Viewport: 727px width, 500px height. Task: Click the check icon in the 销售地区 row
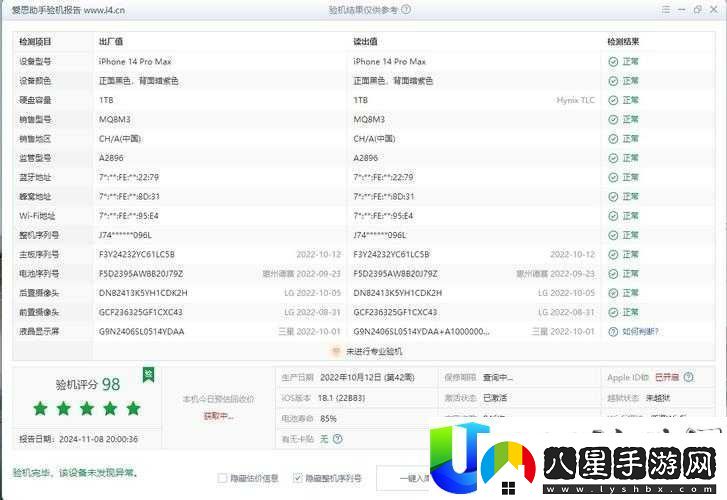coord(613,139)
